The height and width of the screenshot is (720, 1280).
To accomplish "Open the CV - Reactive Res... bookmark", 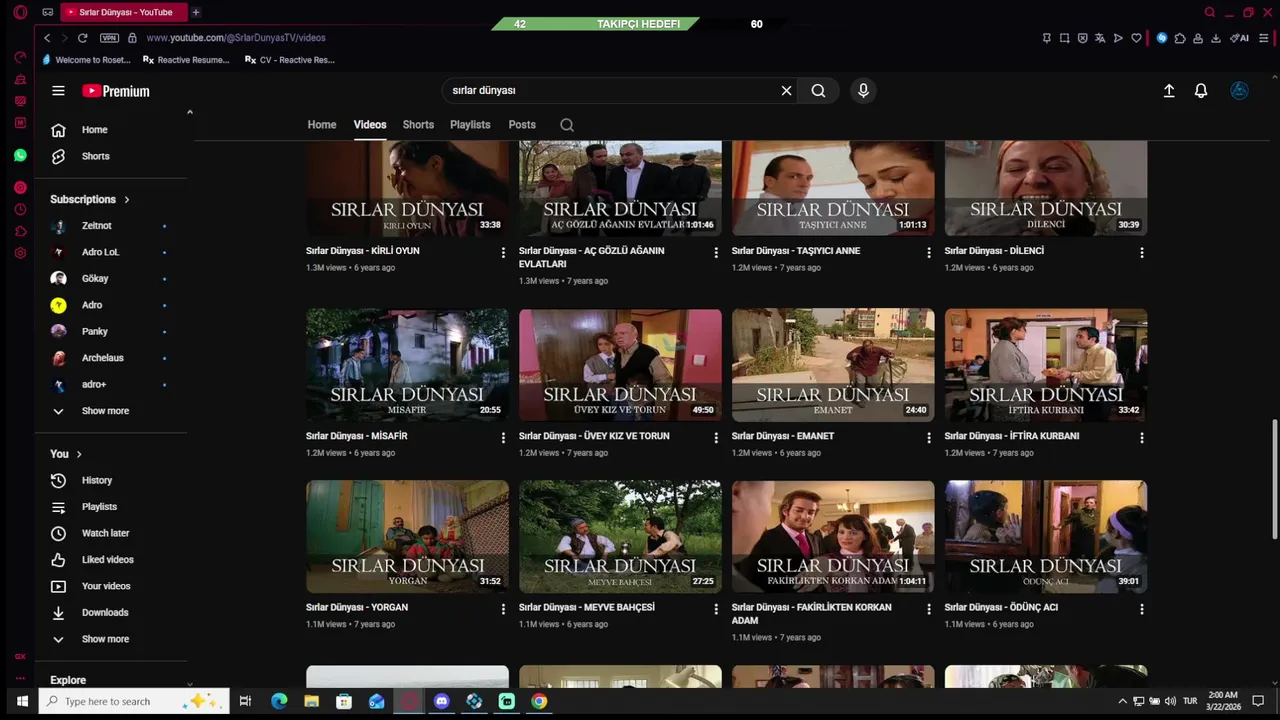I will tap(290, 60).
